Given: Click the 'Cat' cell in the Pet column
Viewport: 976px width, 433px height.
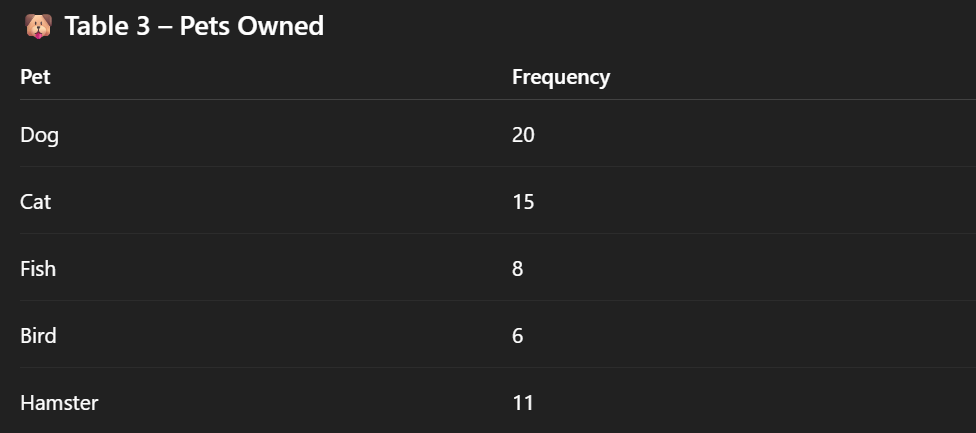Looking at the screenshot, I should [35, 202].
